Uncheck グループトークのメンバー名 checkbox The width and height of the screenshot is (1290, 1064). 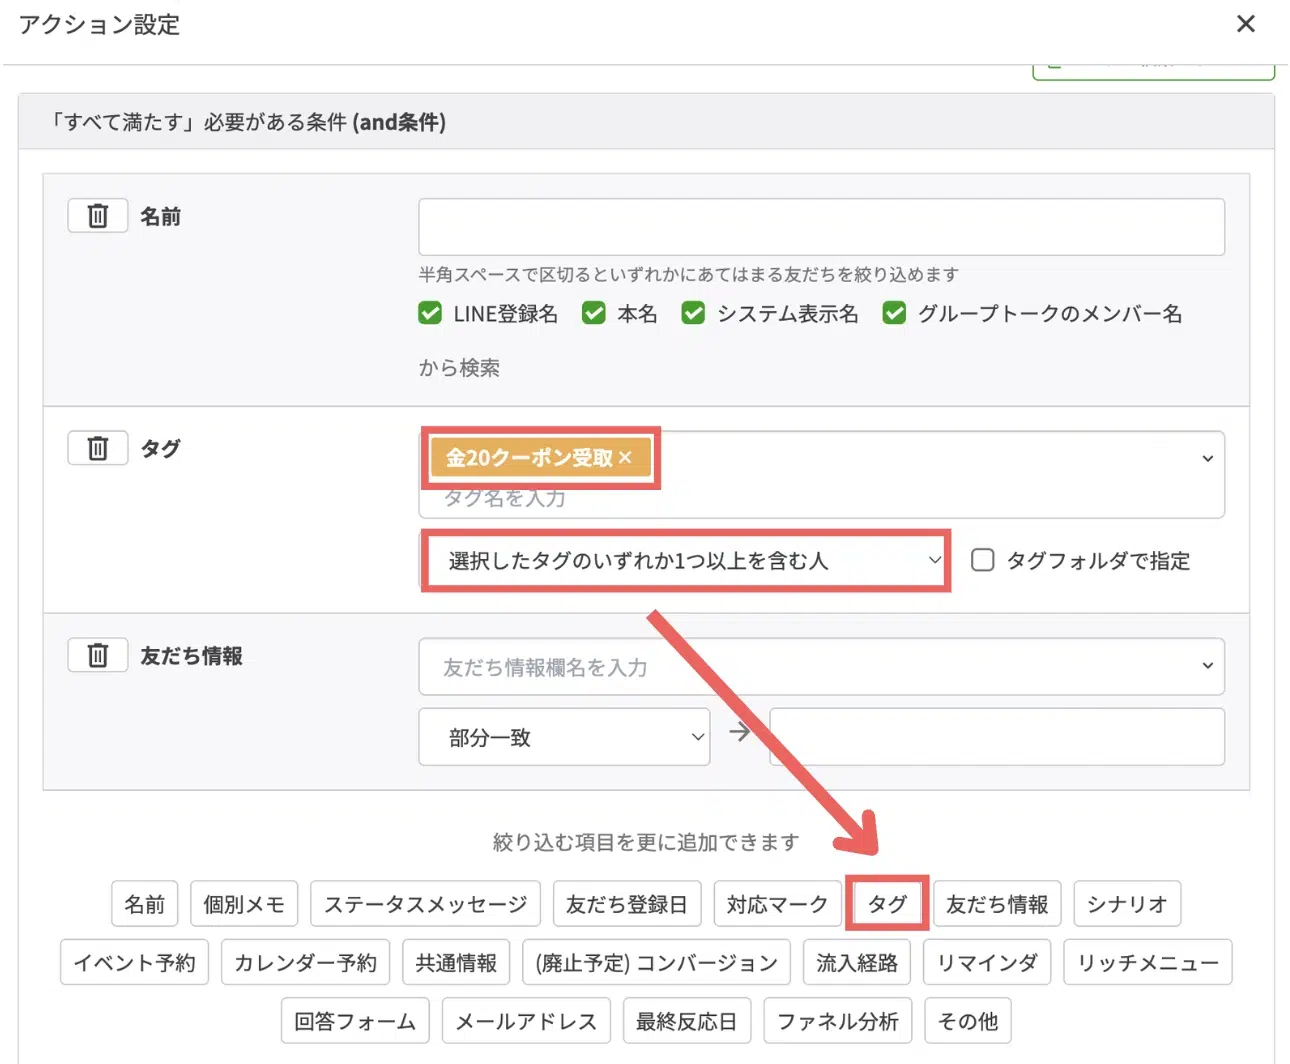[894, 314]
